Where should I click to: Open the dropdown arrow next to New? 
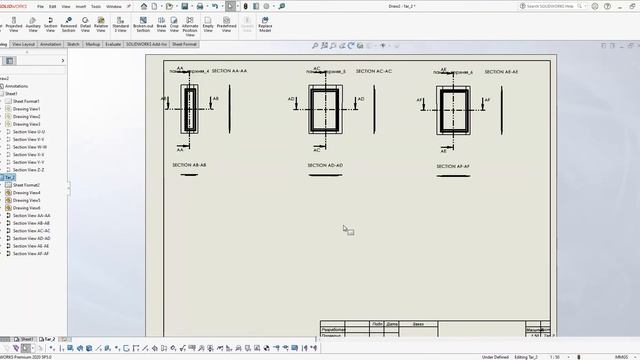point(161,6)
